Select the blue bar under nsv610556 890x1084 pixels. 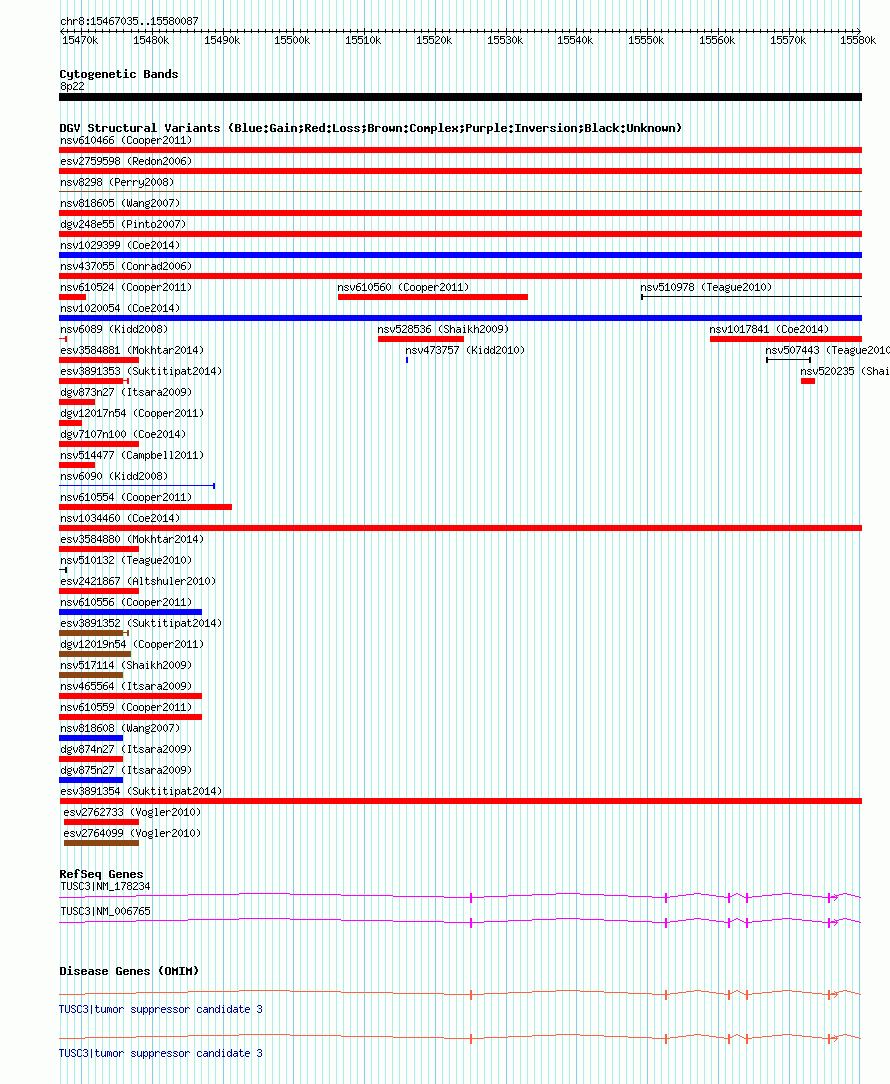pos(131,613)
